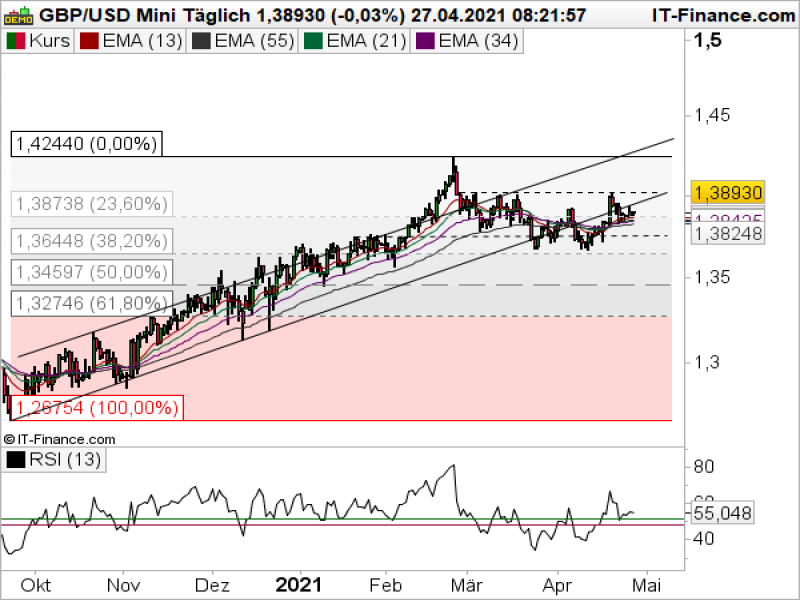Click the Dez month label on time axis

pos(212,585)
